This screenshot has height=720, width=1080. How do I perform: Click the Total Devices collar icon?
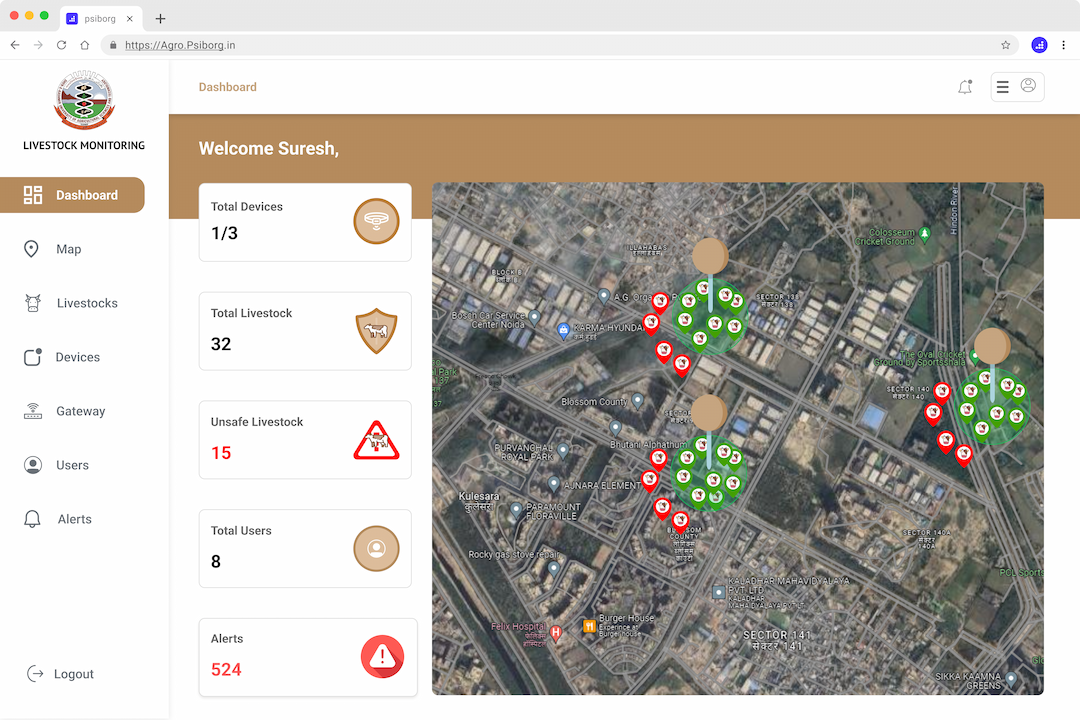tap(376, 221)
